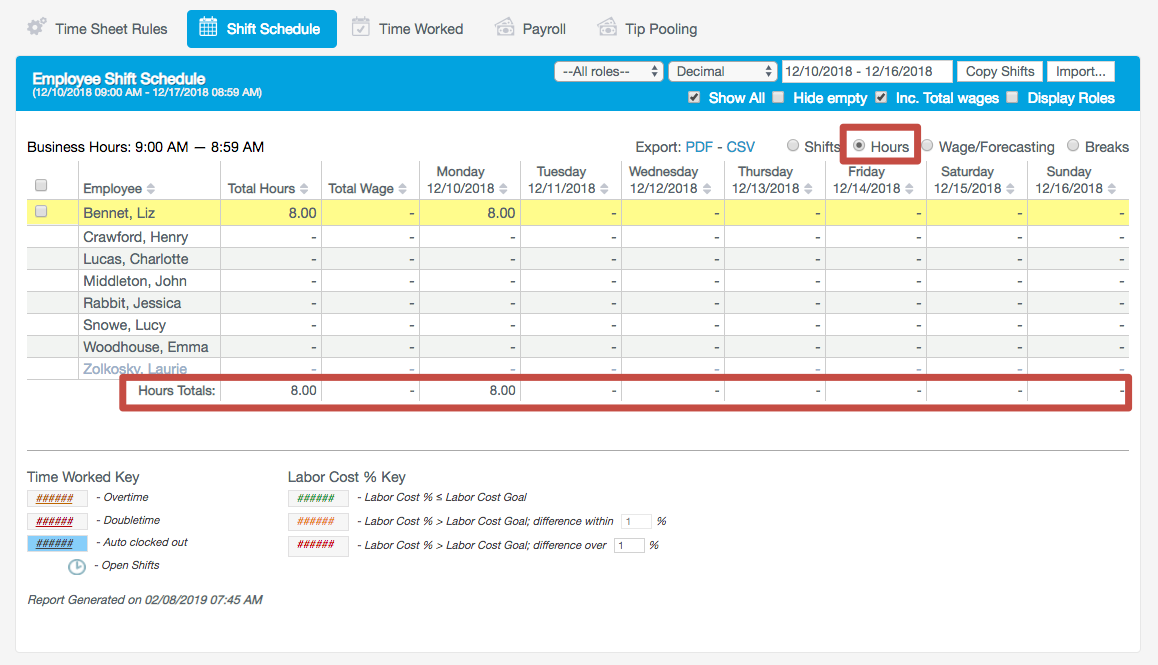The height and width of the screenshot is (665, 1158).
Task: Click the Time Sheet Rules gear icon
Action: 37,27
